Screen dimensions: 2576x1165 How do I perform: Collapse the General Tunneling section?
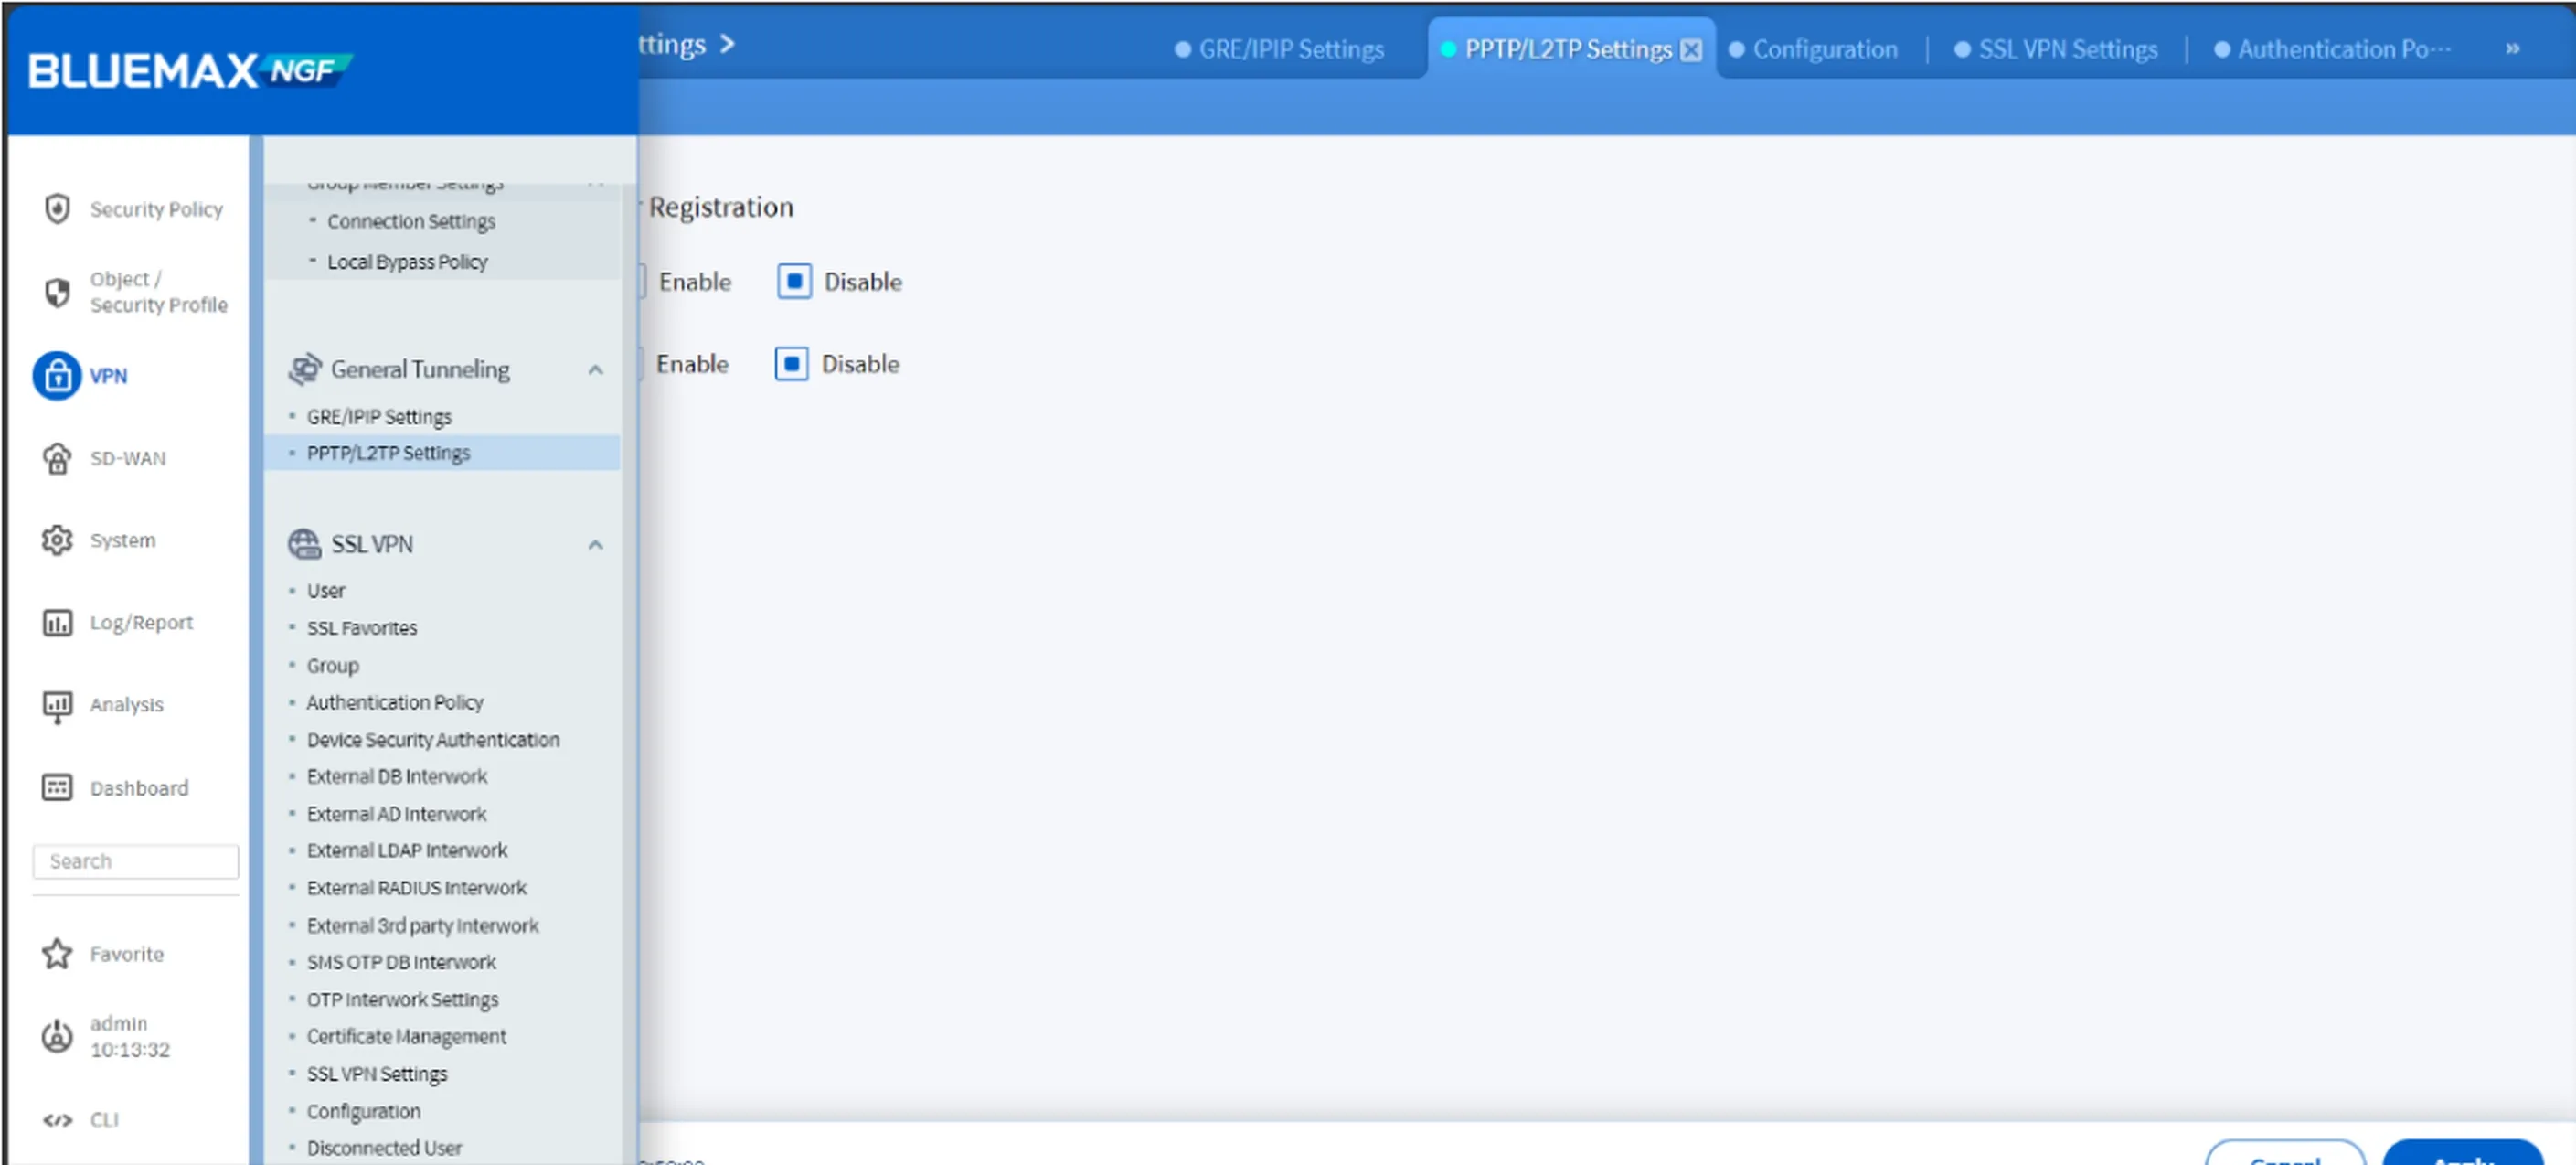click(596, 370)
